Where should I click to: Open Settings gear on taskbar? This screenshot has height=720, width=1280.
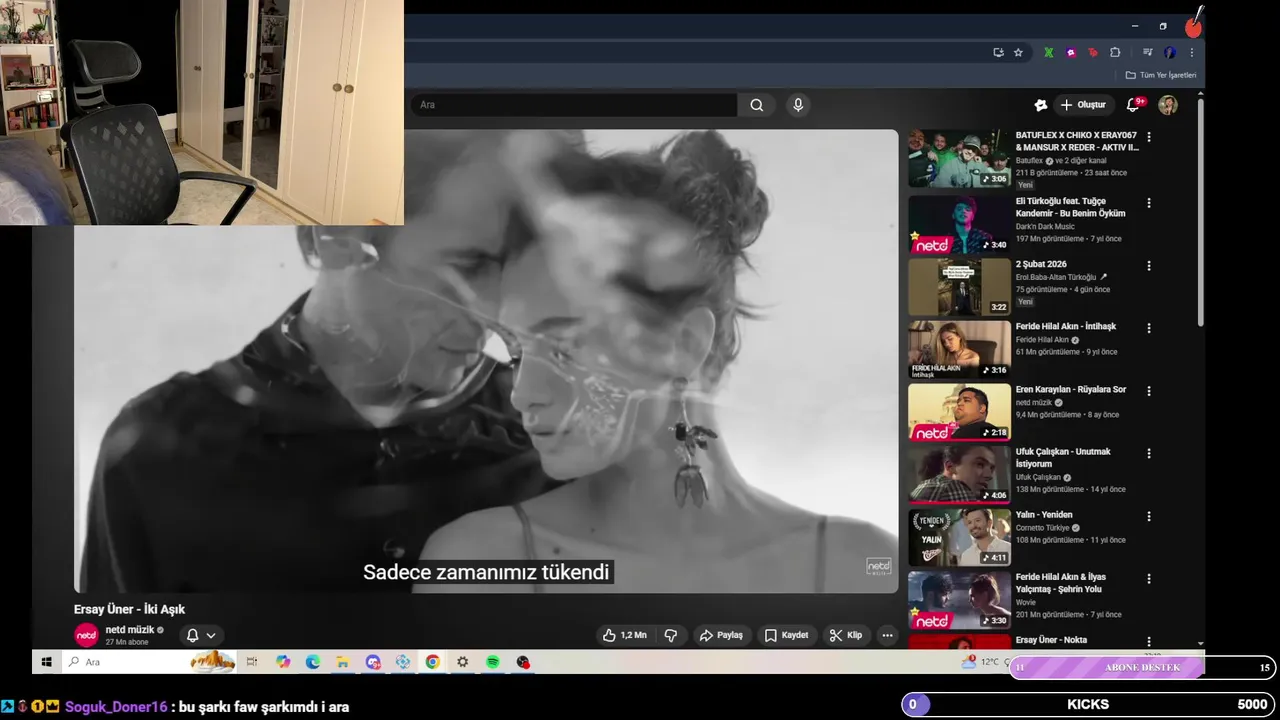tap(462, 662)
